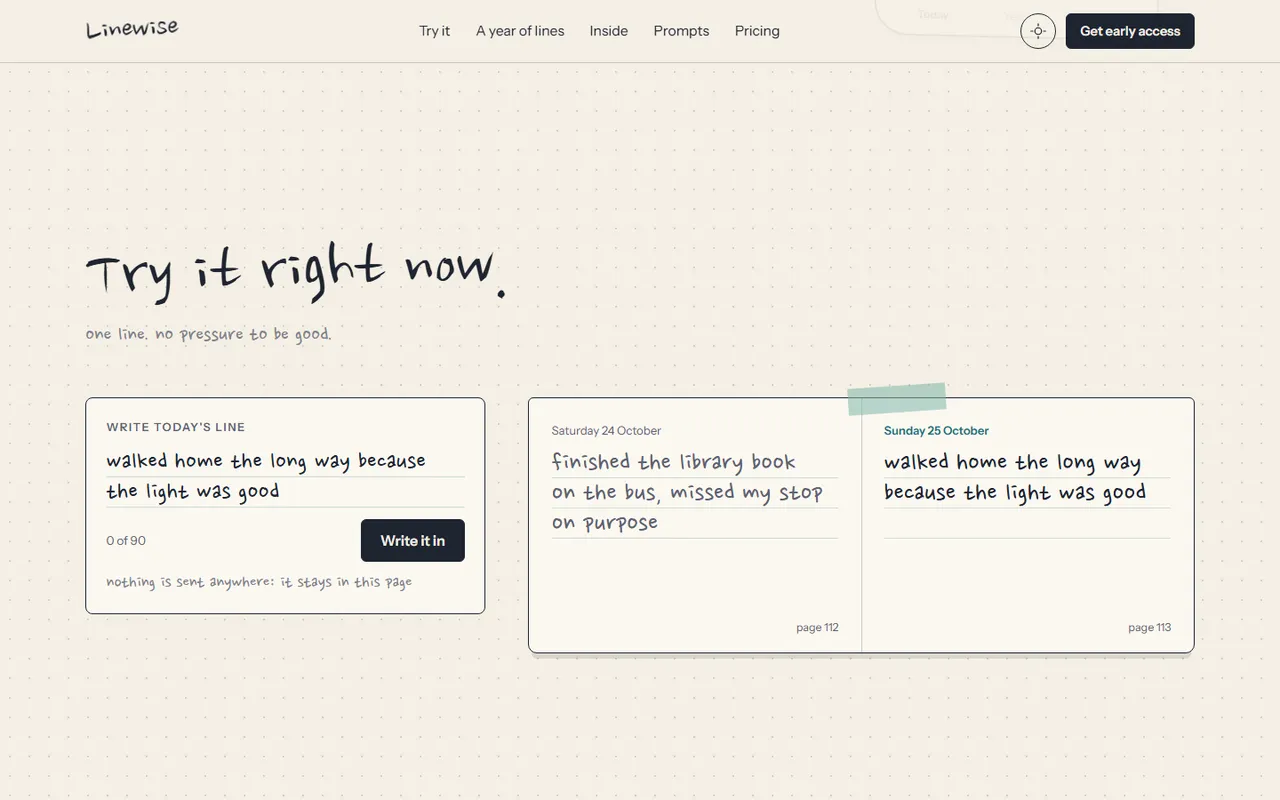Open the Try it nav link
The image size is (1280, 800).
[434, 31]
